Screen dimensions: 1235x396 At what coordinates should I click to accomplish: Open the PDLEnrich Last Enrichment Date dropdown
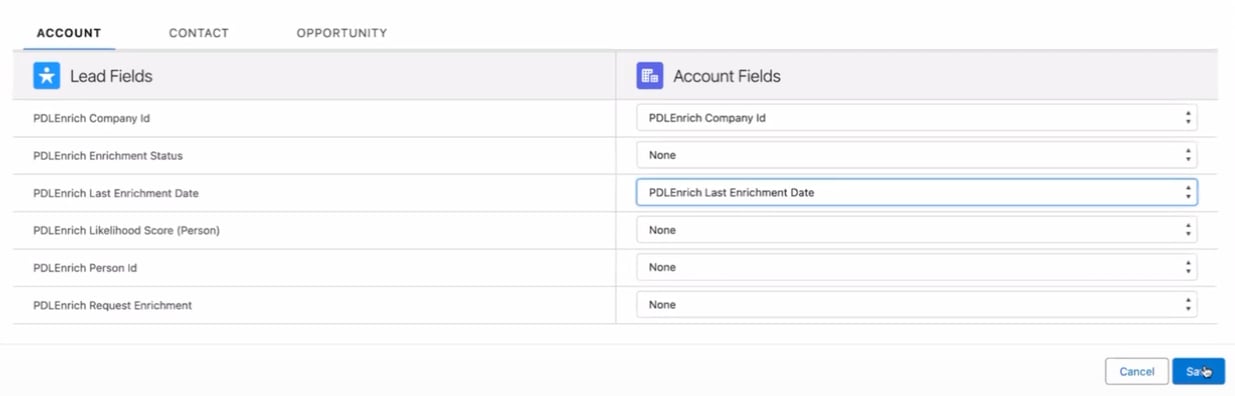click(x=917, y=192)
